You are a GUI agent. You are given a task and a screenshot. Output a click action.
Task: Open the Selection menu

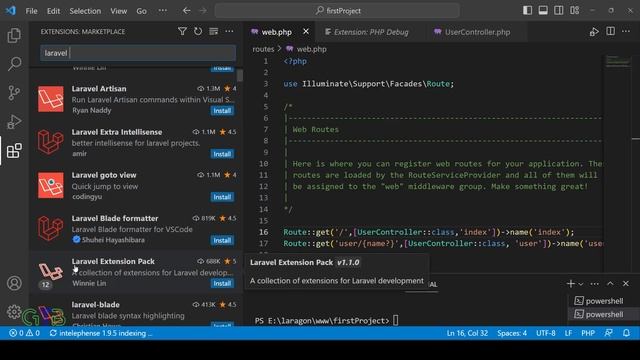coord(85,11)
